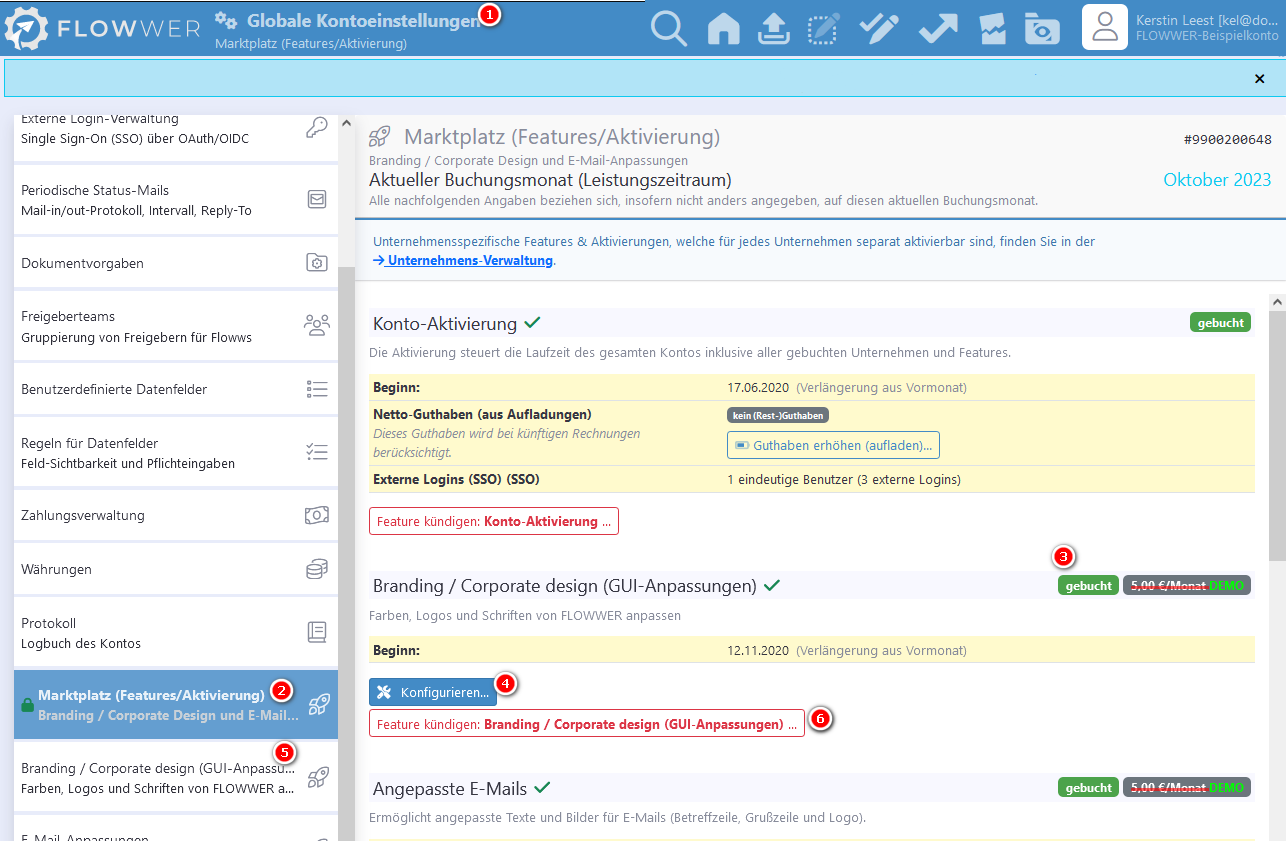Screen dimensions: 1286x841
Task: Click the gebucht badge of Angepasste E-Mails
Action: [x=1088, y=788]
